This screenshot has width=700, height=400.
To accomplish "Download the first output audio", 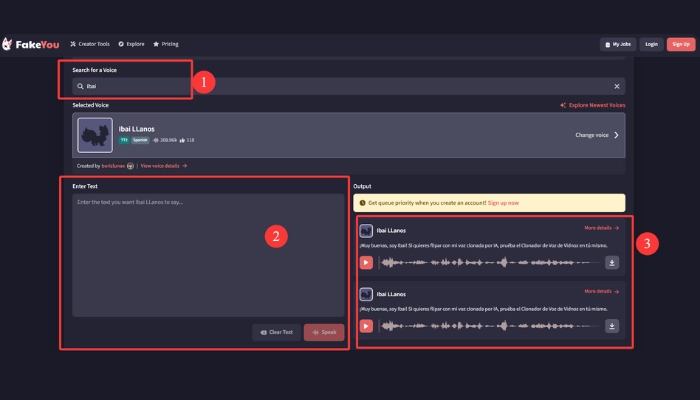I will click(612, 262).
